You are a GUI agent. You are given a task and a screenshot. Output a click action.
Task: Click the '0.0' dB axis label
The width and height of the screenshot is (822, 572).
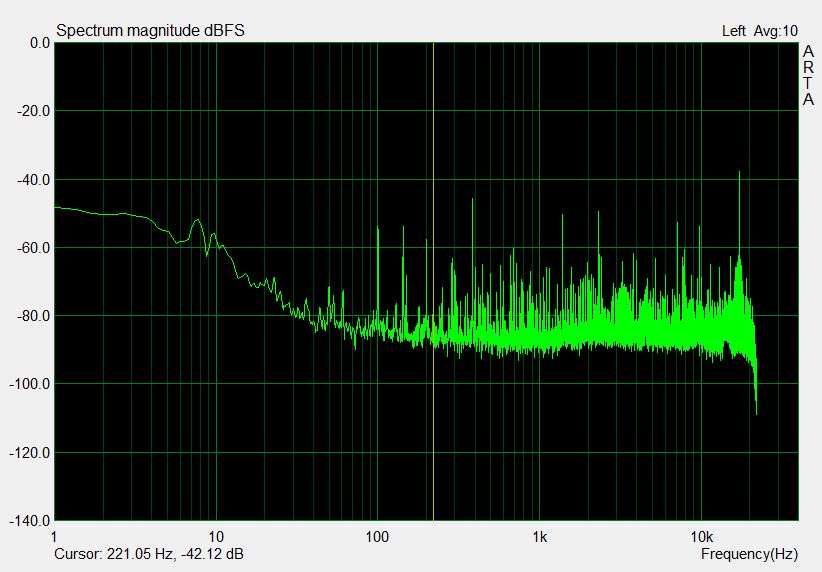point(40,43)
